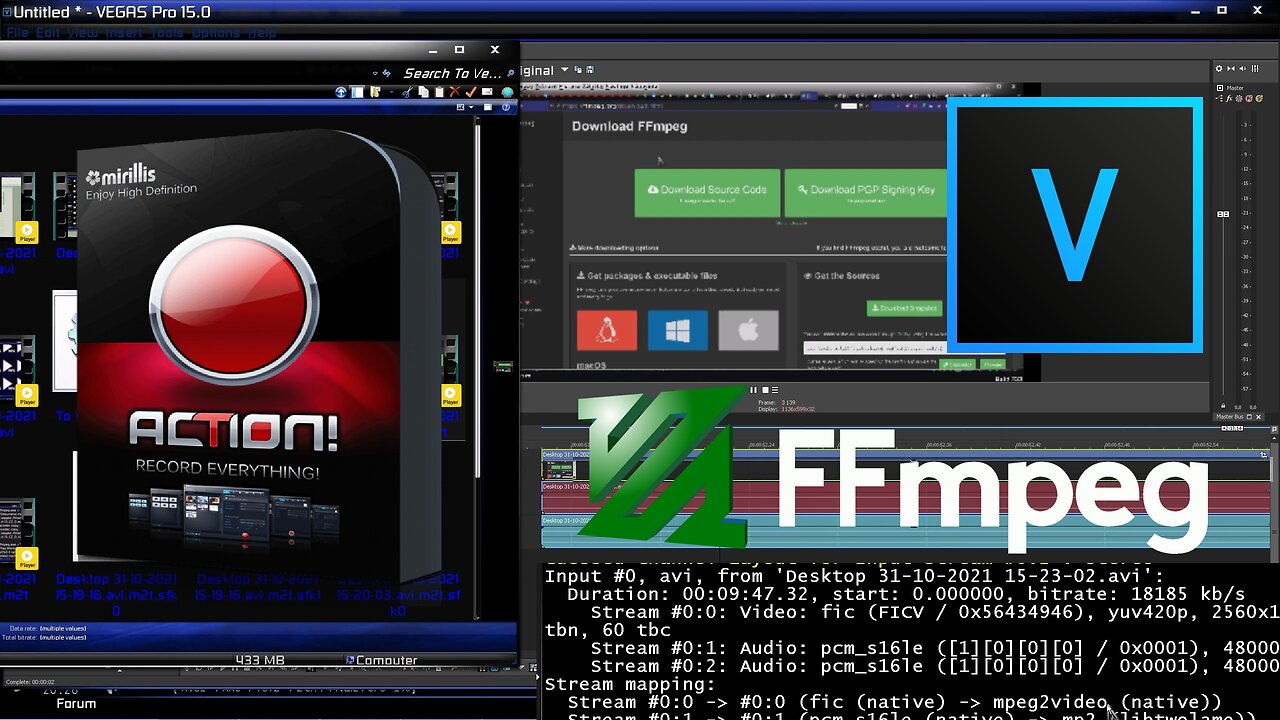Screen dimensions: 1280x720
Task: Open the Edit menu in VEGAS Pro
Action: click(48, 33)
